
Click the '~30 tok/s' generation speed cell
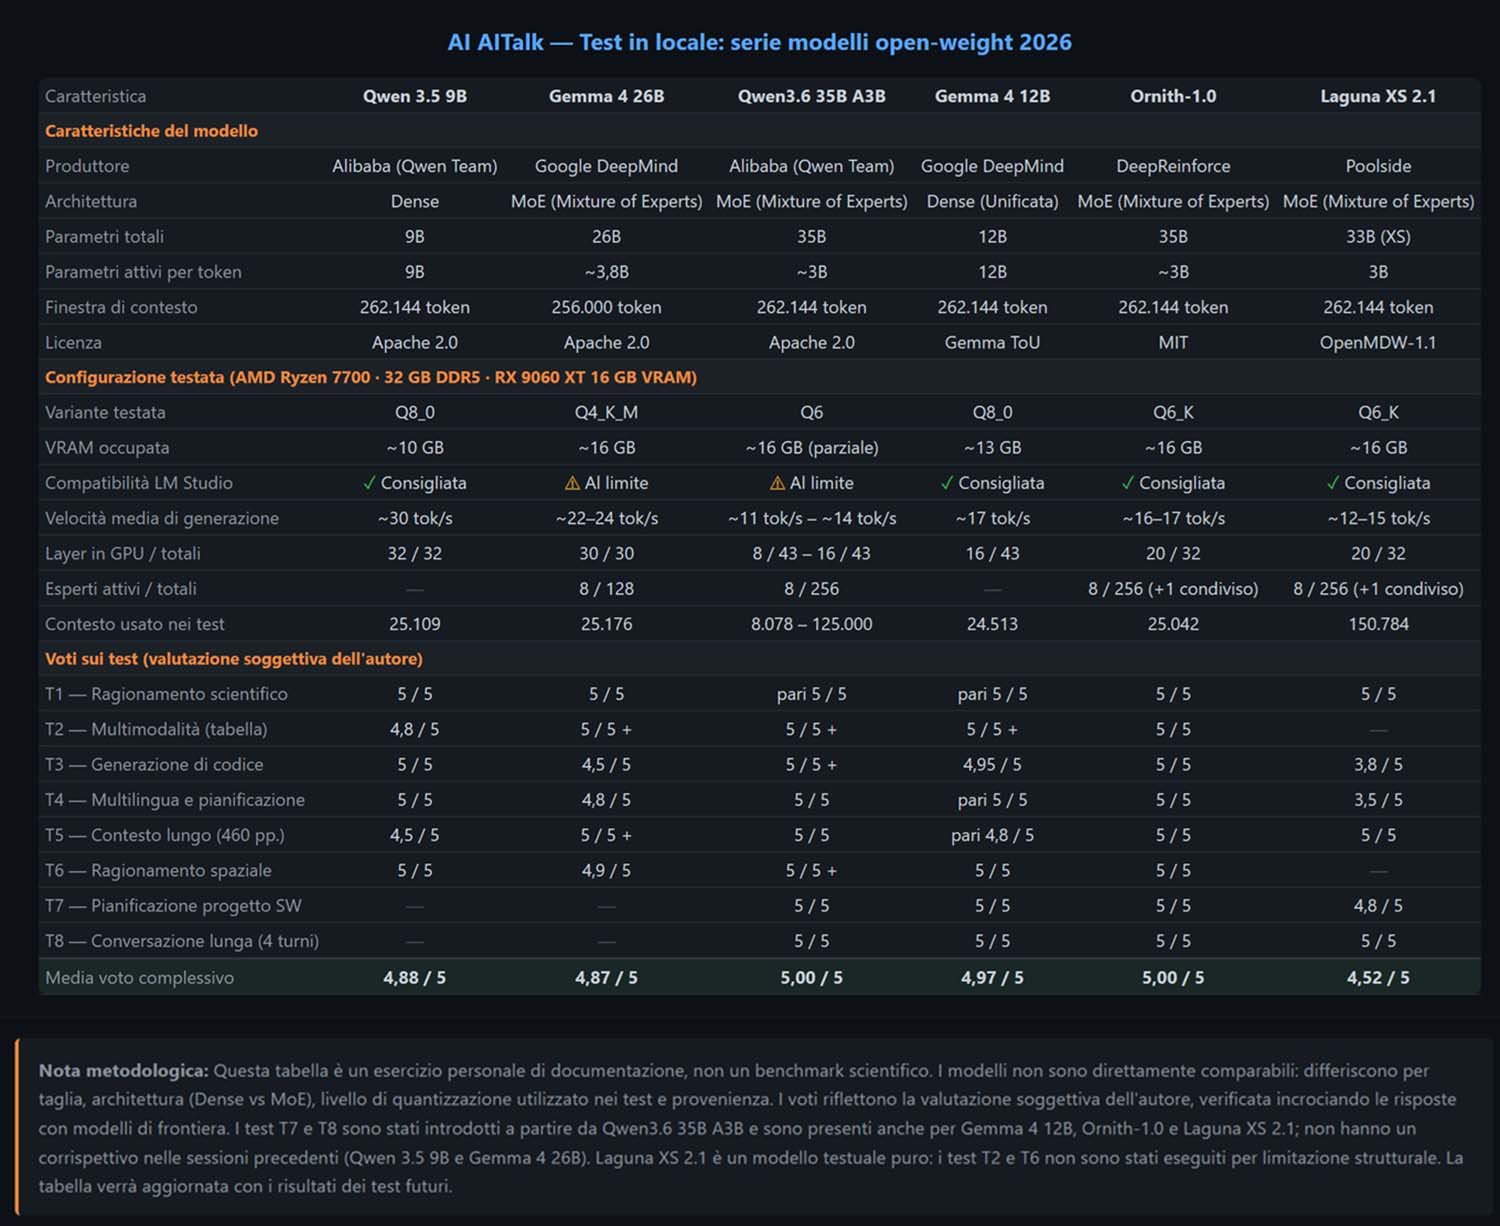coord(415,518)
